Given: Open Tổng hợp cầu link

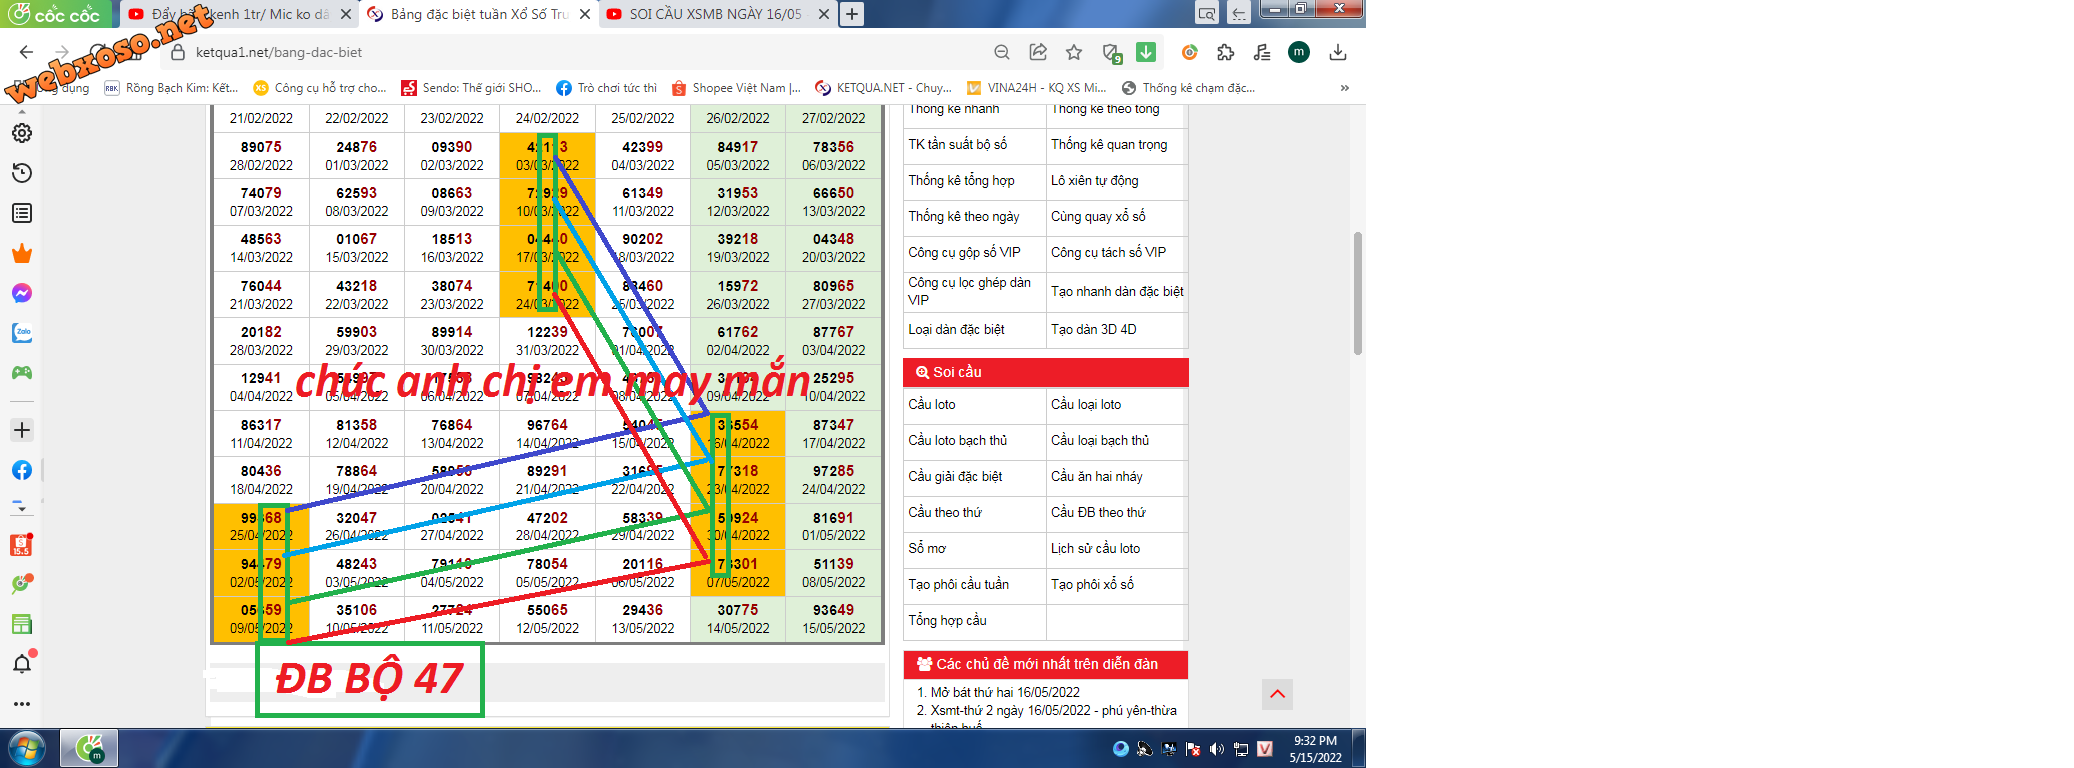Looking at the screenshot, I should coord(947,620).
